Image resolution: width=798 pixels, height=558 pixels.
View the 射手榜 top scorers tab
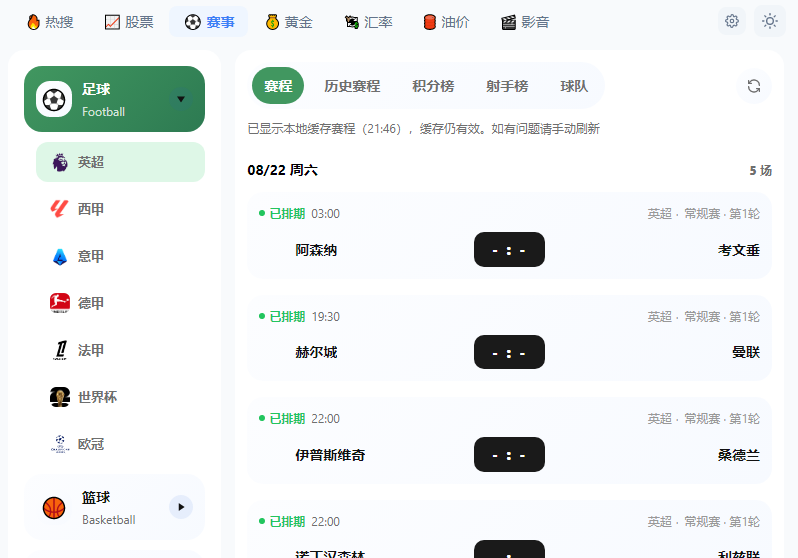tap(507, 86)
